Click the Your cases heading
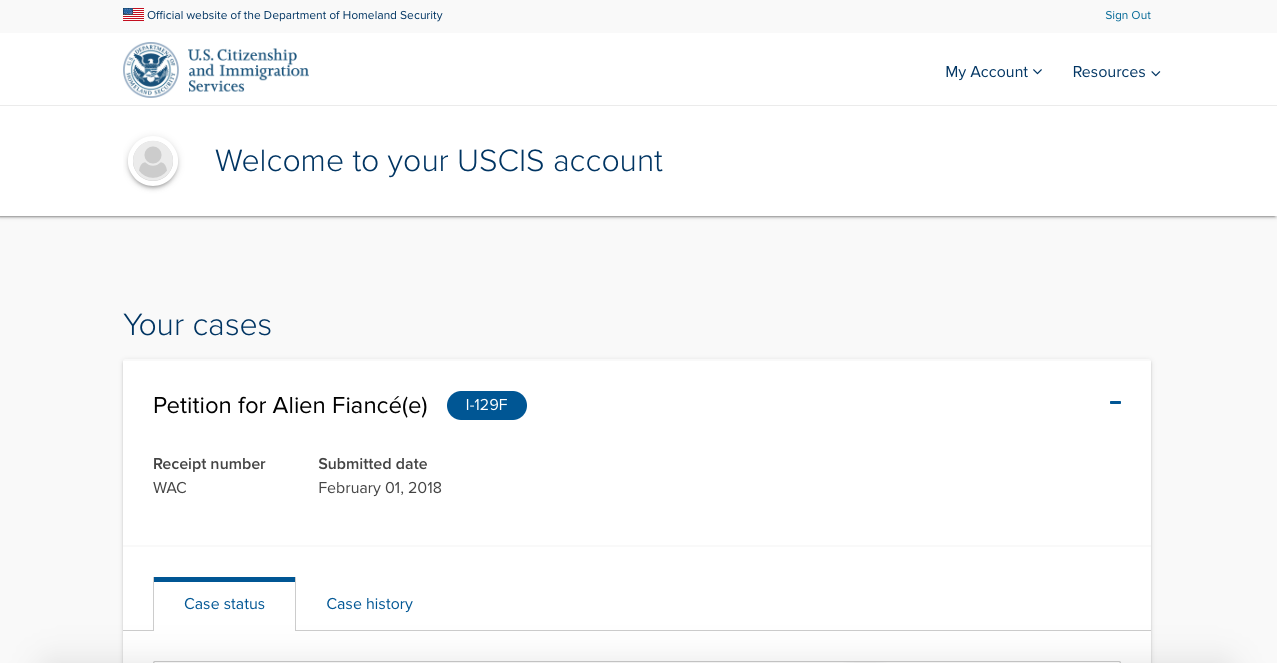Screen dimensions: 1277x663 pos(197,325)
